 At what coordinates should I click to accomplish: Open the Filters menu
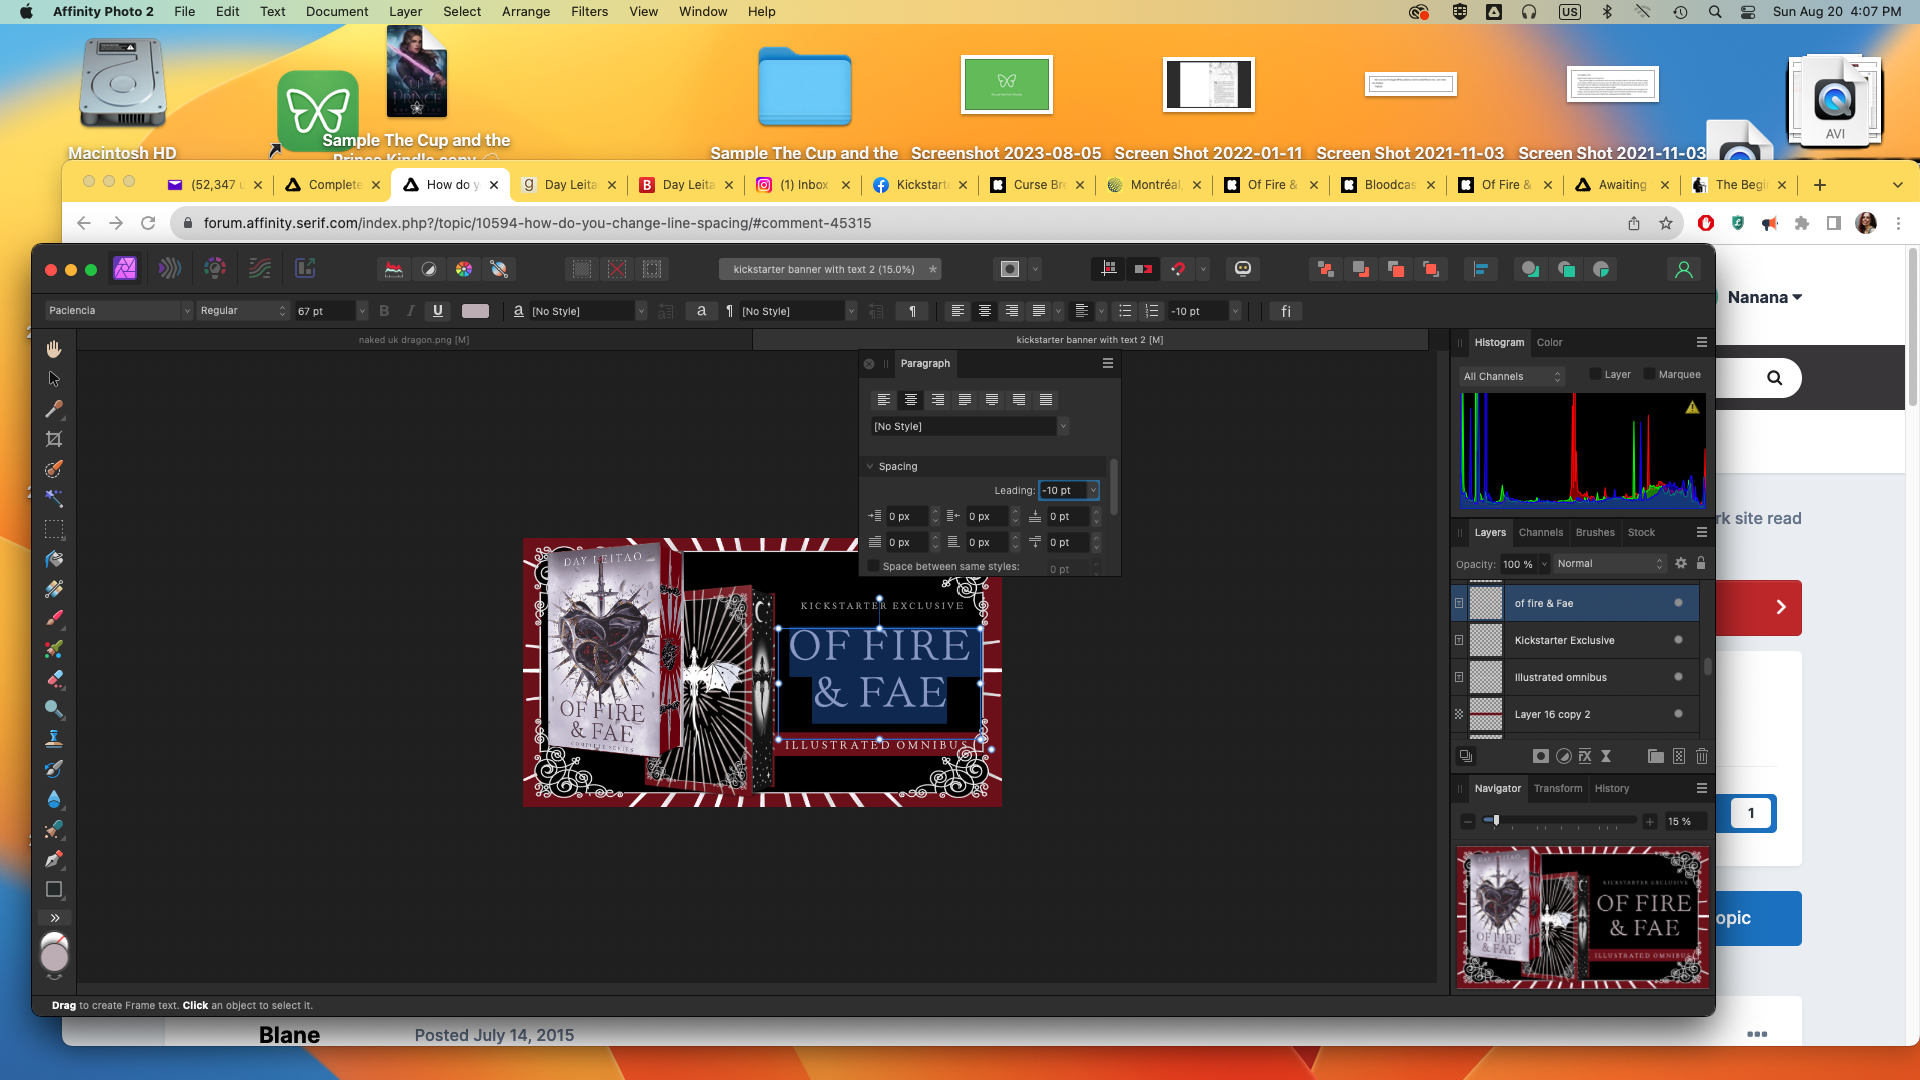point(589,12)
